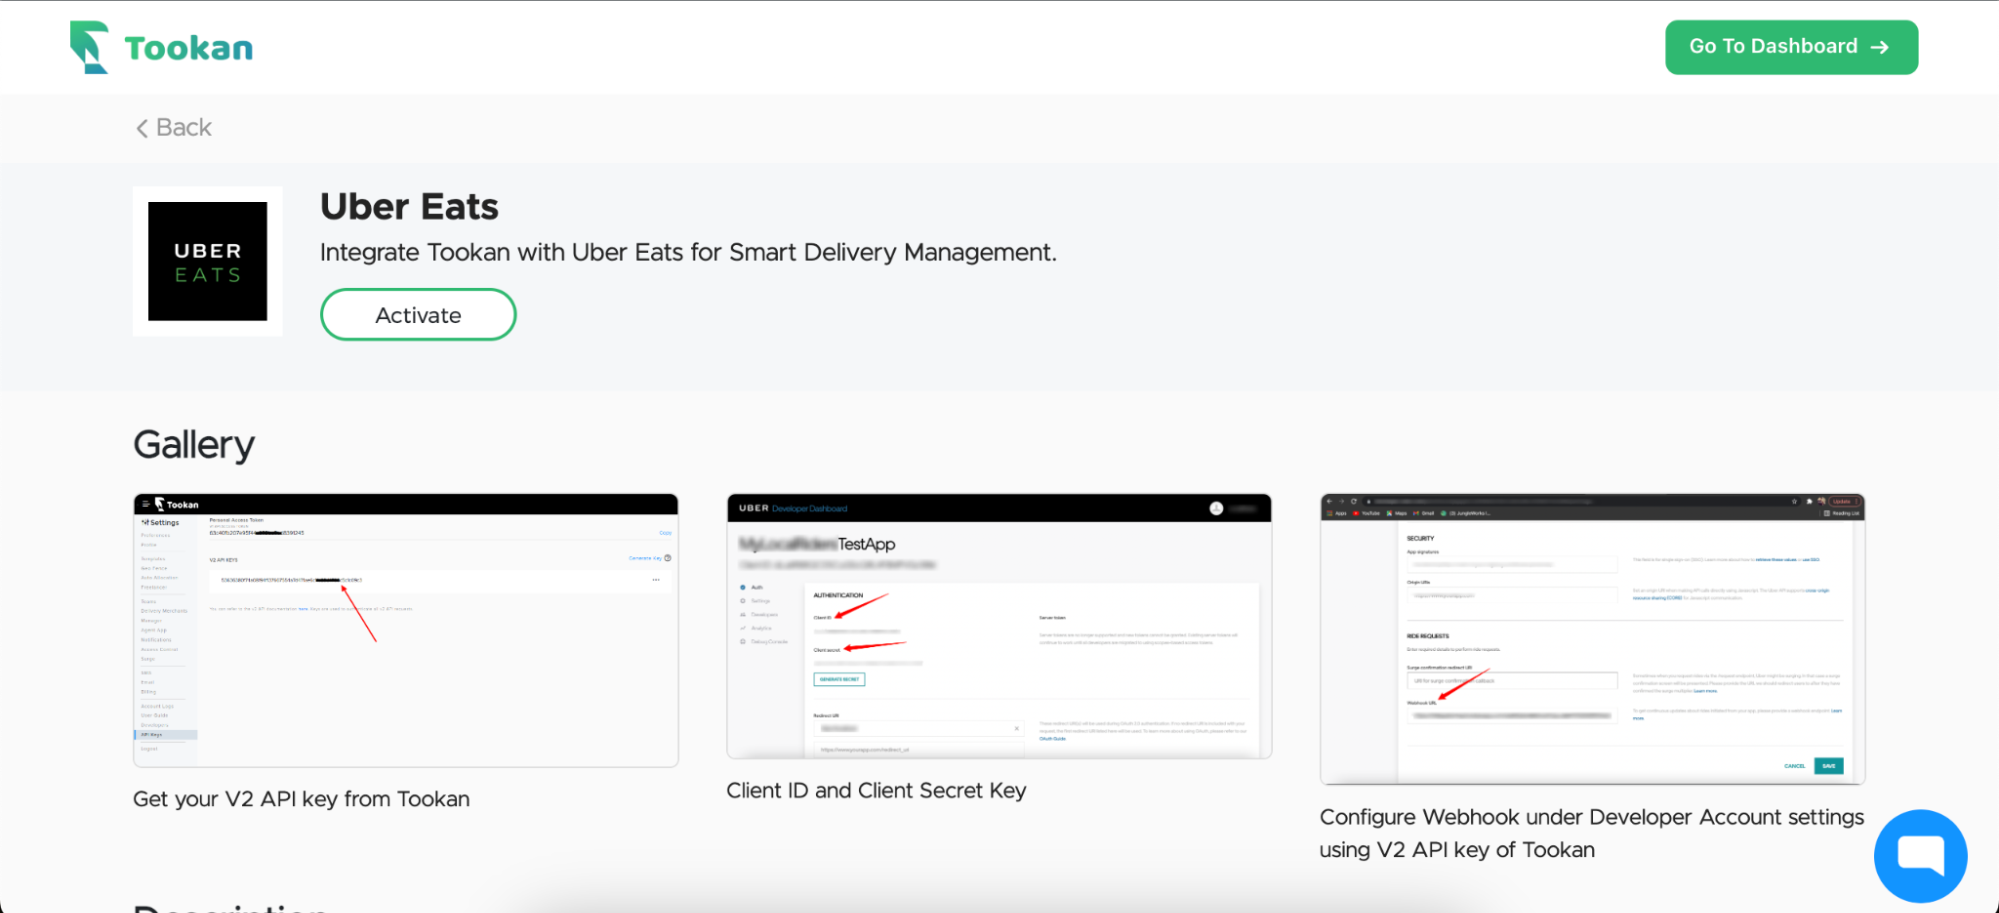Click the Gallery heading
1999x913 pixels.
(194, 445)
